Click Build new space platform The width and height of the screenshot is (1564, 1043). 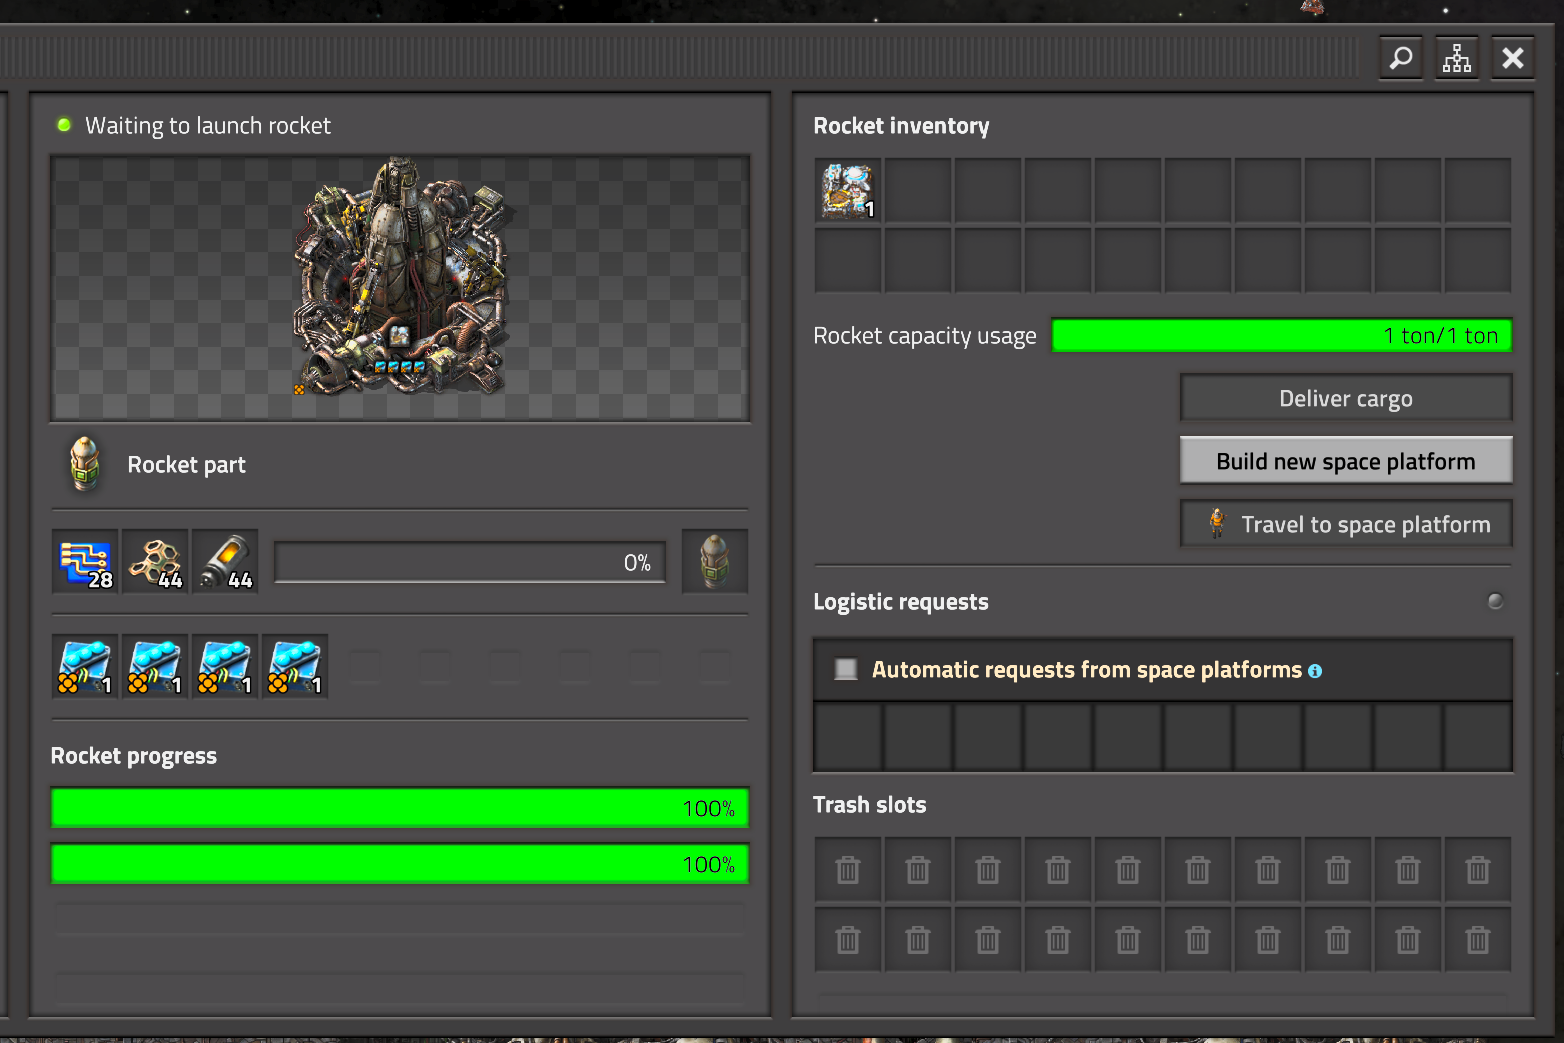coord(1346,461)
